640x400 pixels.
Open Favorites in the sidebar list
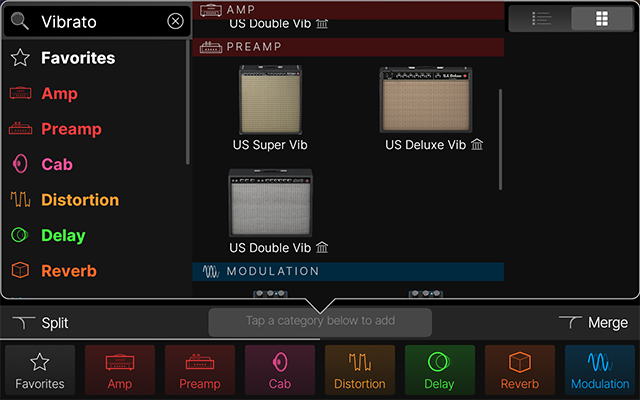77,58
